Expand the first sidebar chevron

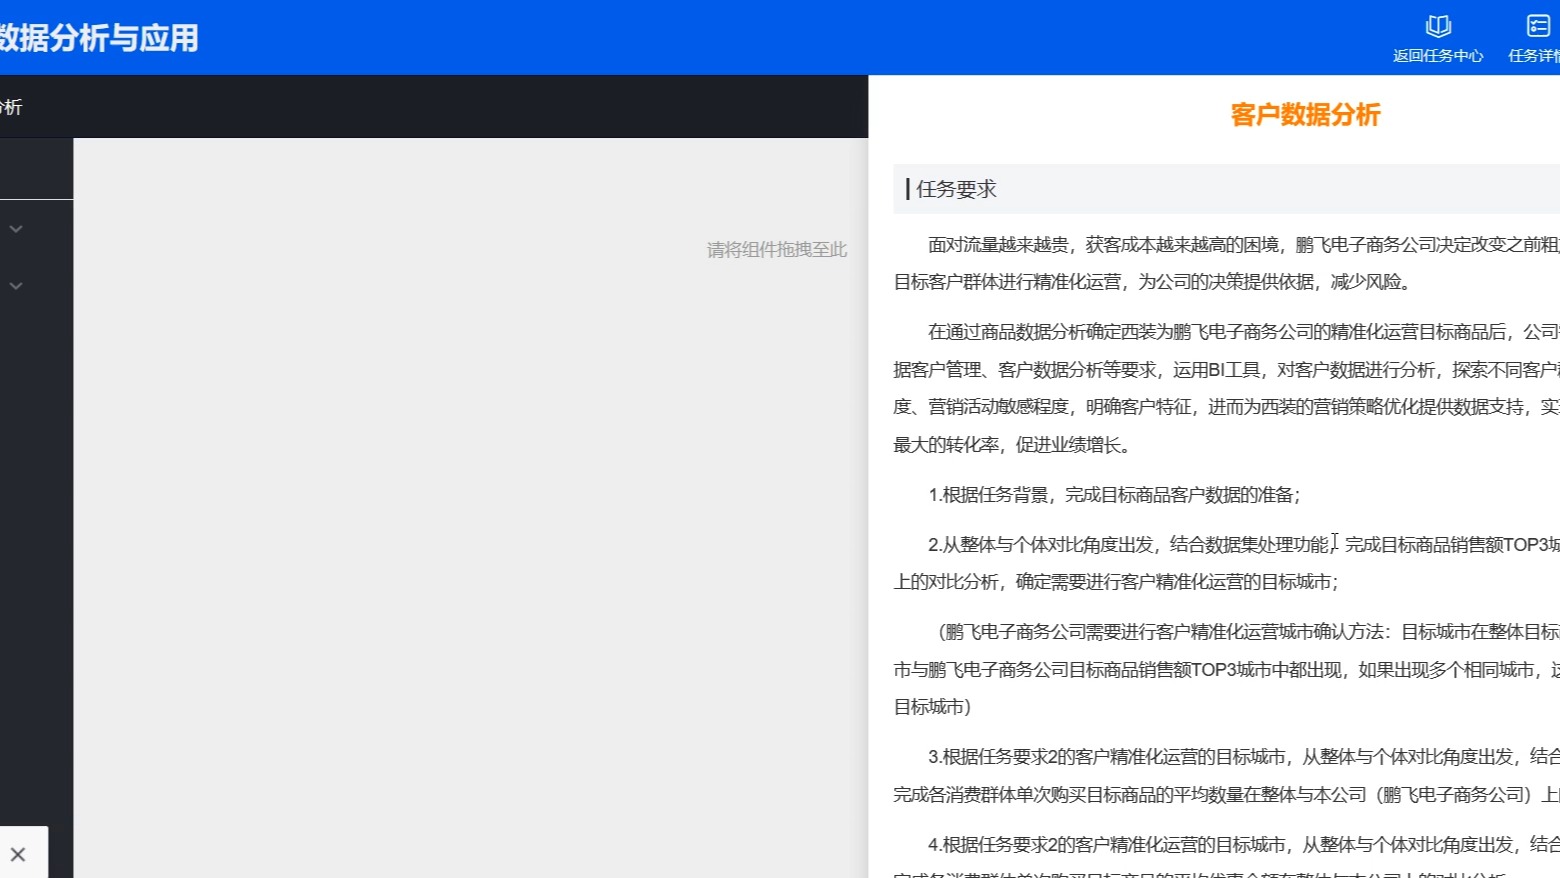tap(16, 229)
